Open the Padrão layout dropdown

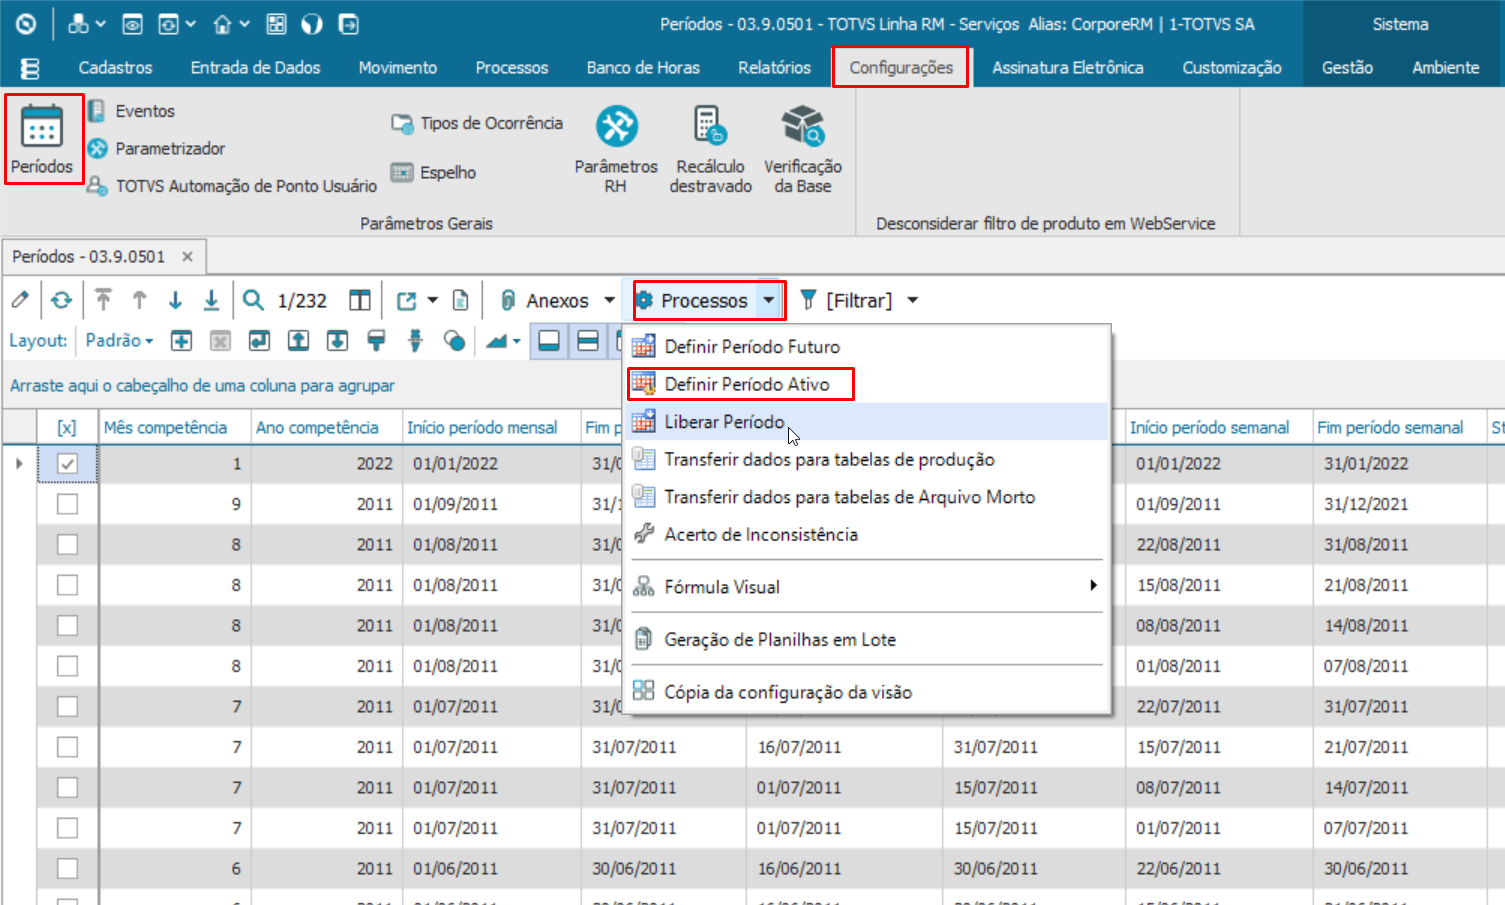pyautogui.click(x=119, y=341)
